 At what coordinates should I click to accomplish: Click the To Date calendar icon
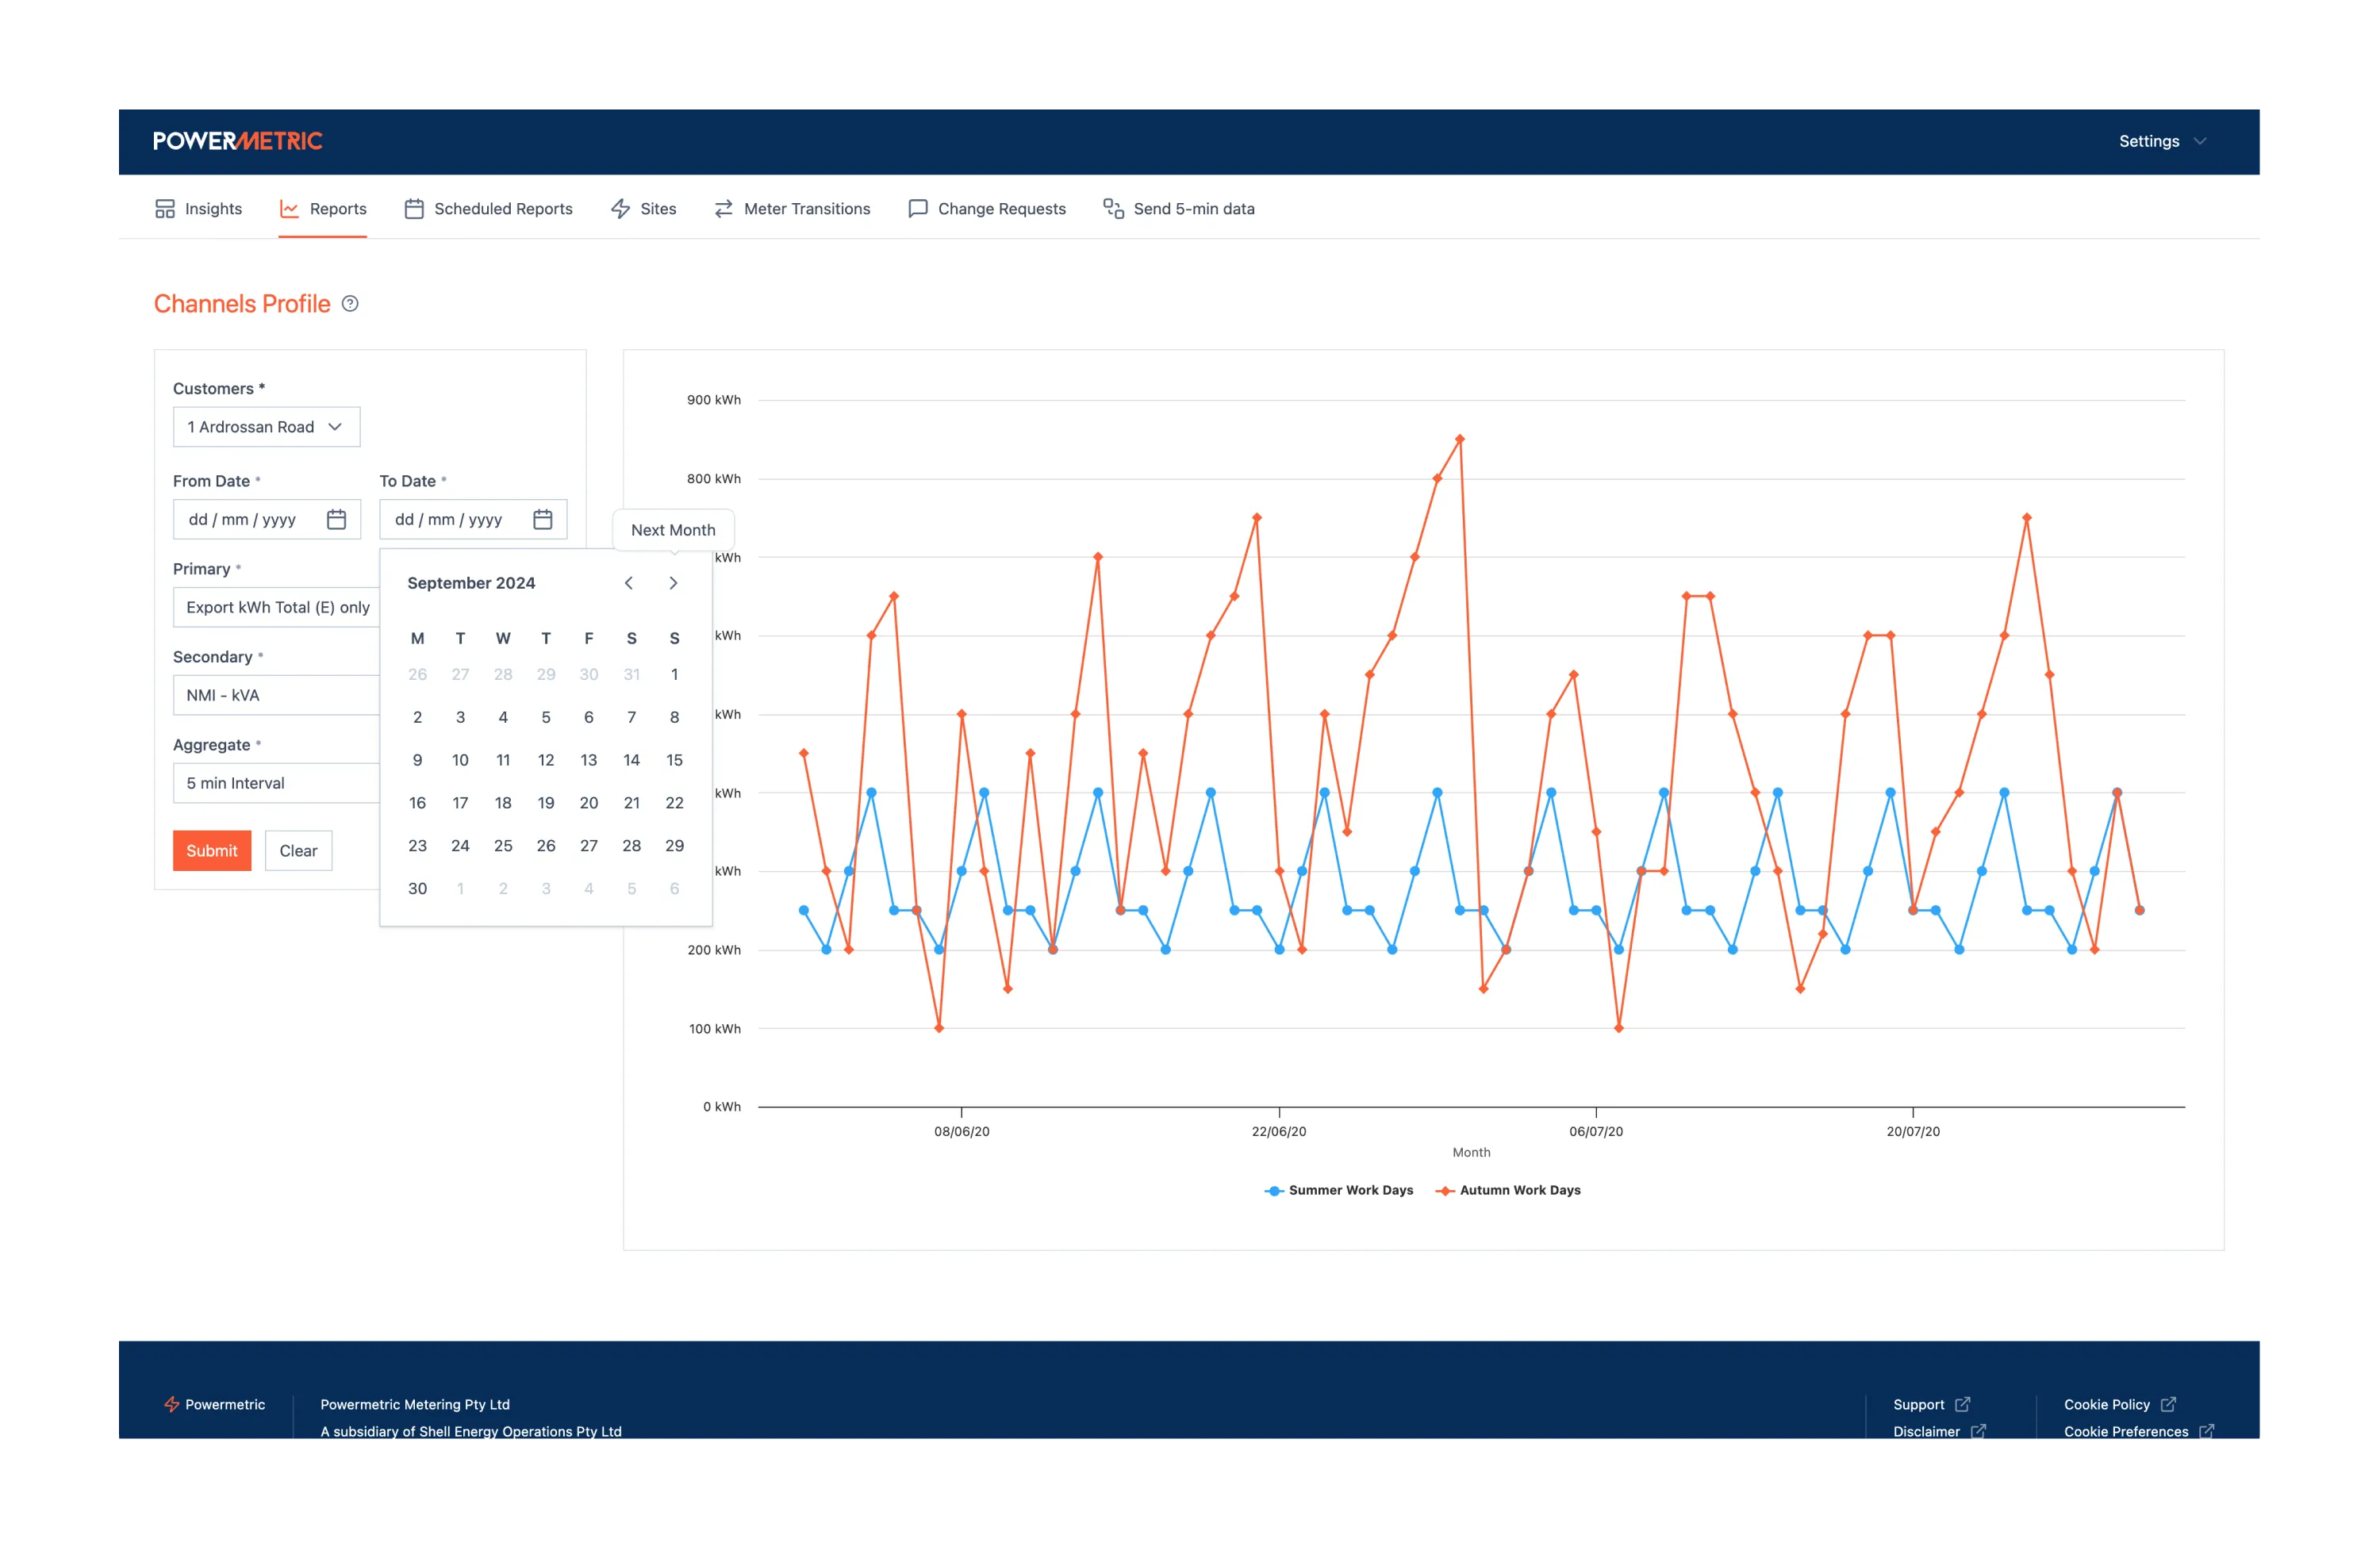pyautogui.click(x=542, y=519)
